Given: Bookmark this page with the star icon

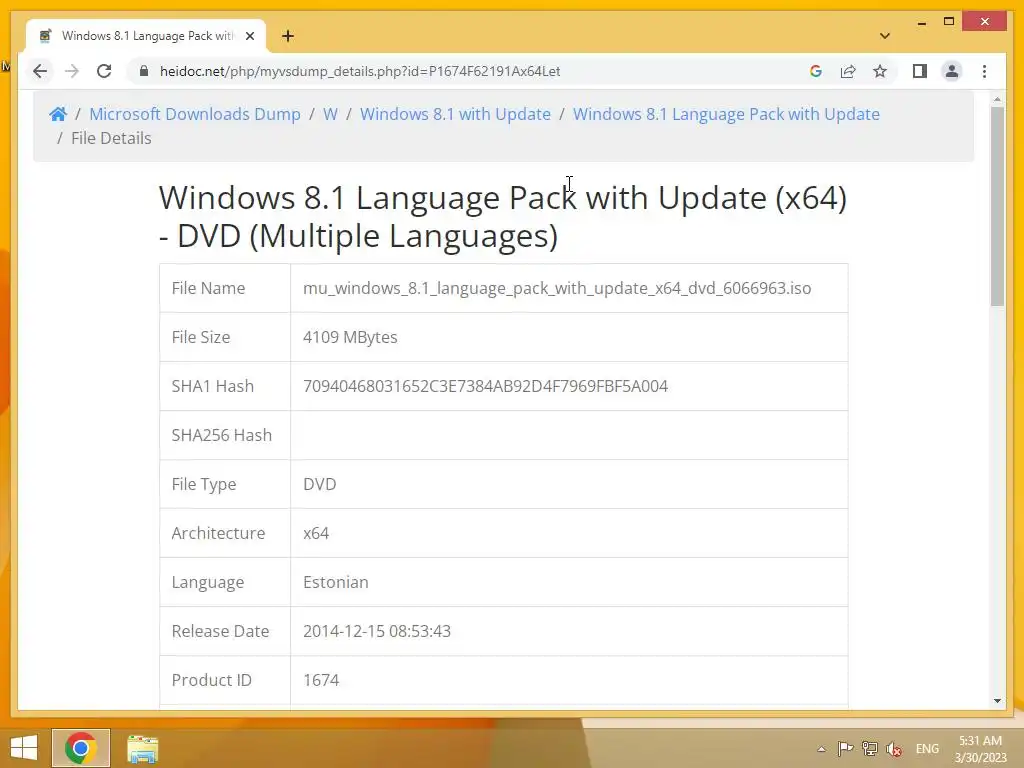Looking at the screenshot, I should pos(880,71).
